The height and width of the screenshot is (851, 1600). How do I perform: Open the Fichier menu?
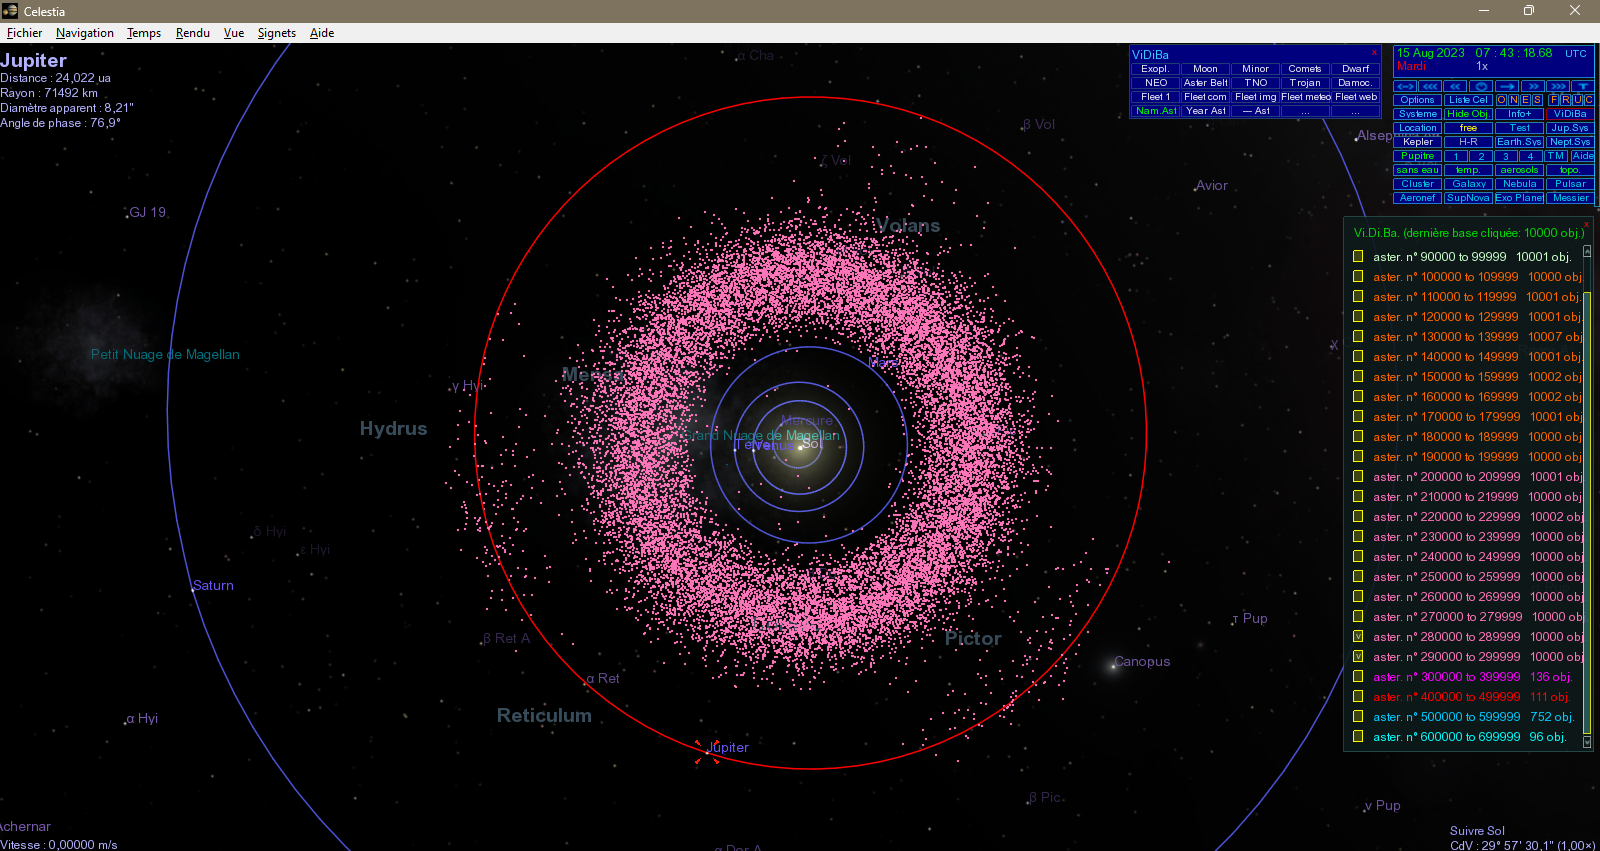tap(24, 33)
